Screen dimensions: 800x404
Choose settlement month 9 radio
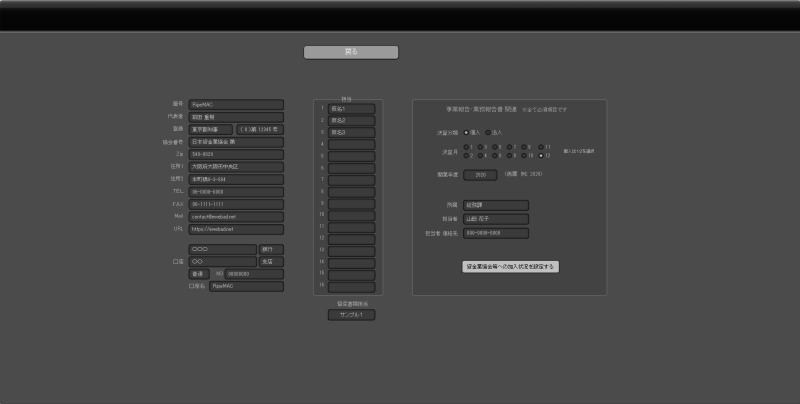coord(523,147)
